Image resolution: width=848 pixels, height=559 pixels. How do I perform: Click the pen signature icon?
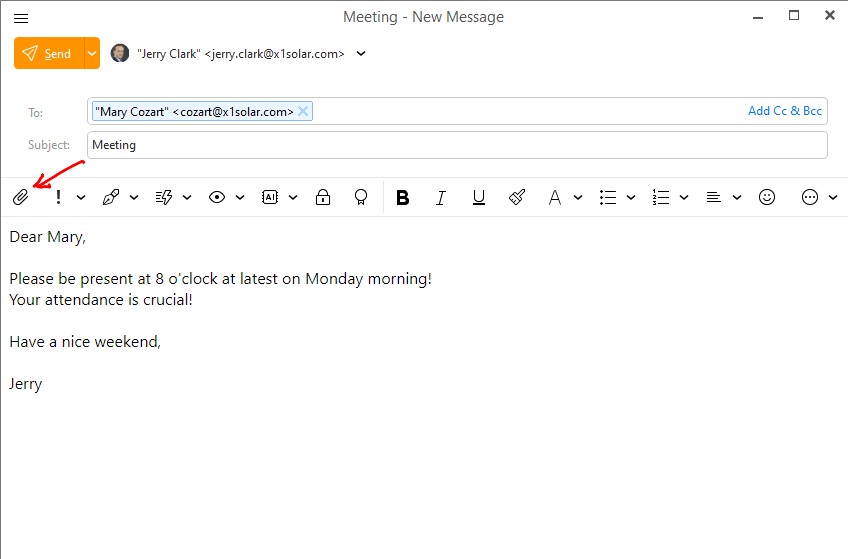click(x=111, y=198)
